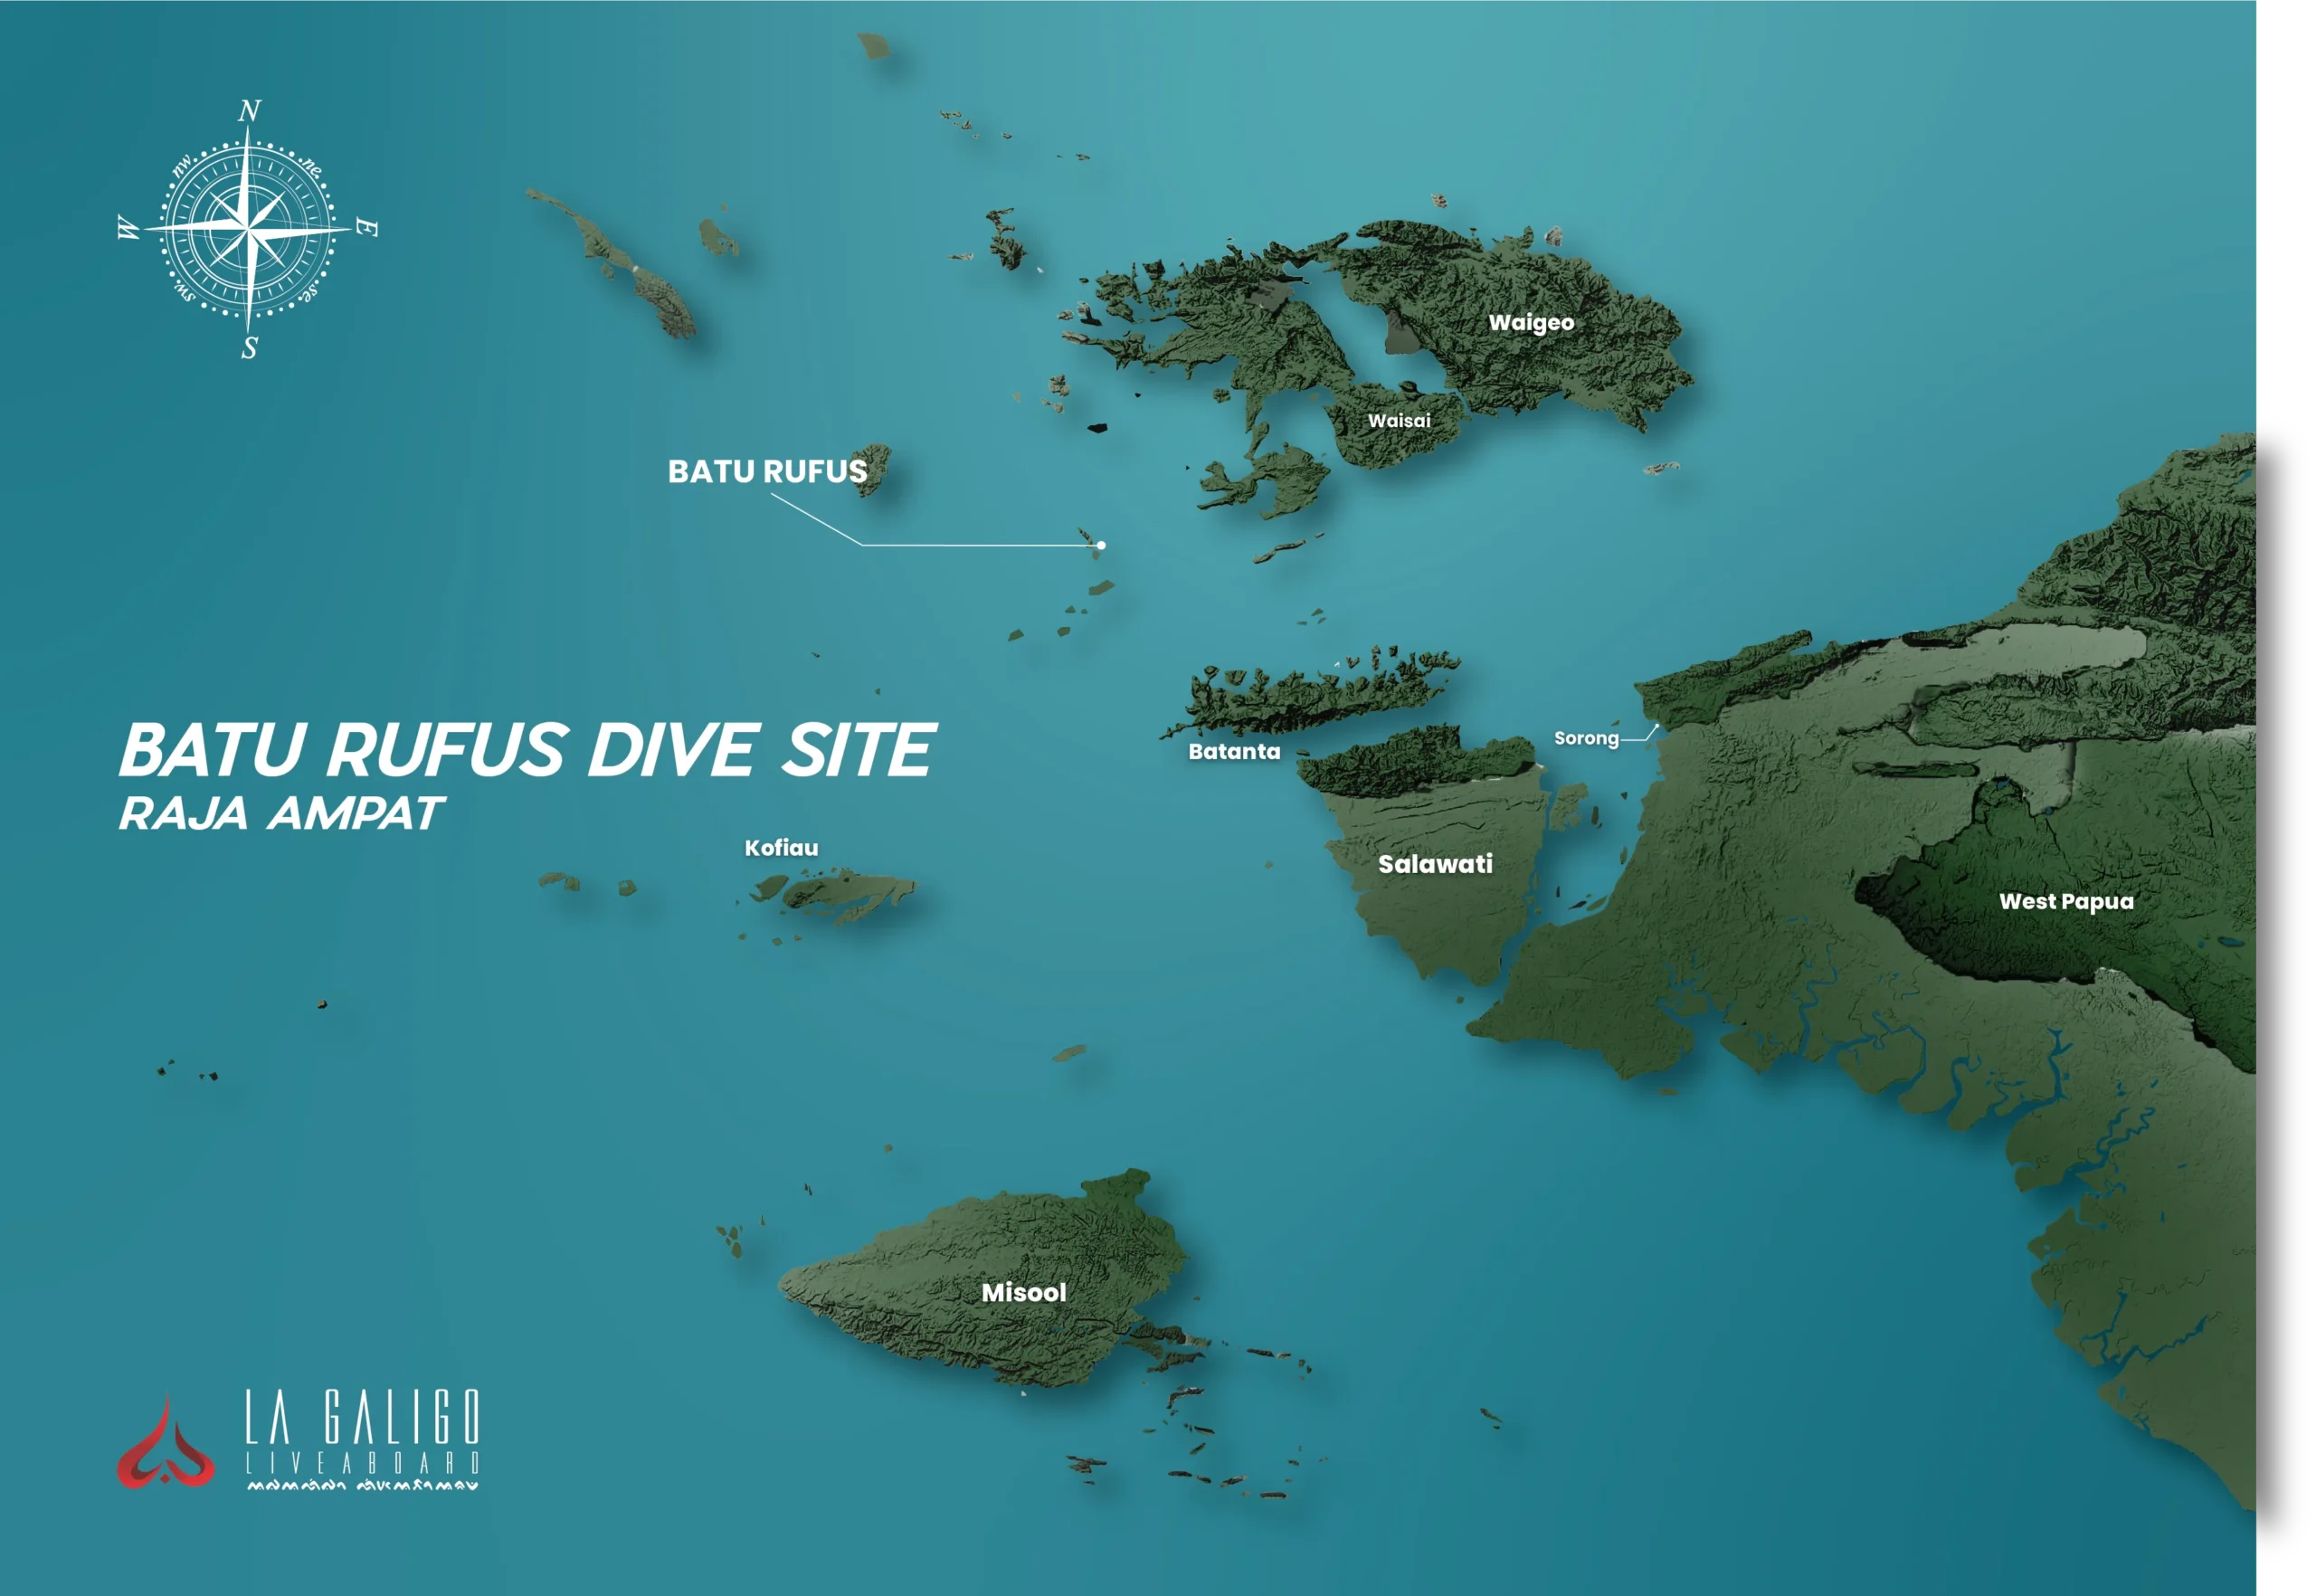Click the "West Papua" label

2066,901
